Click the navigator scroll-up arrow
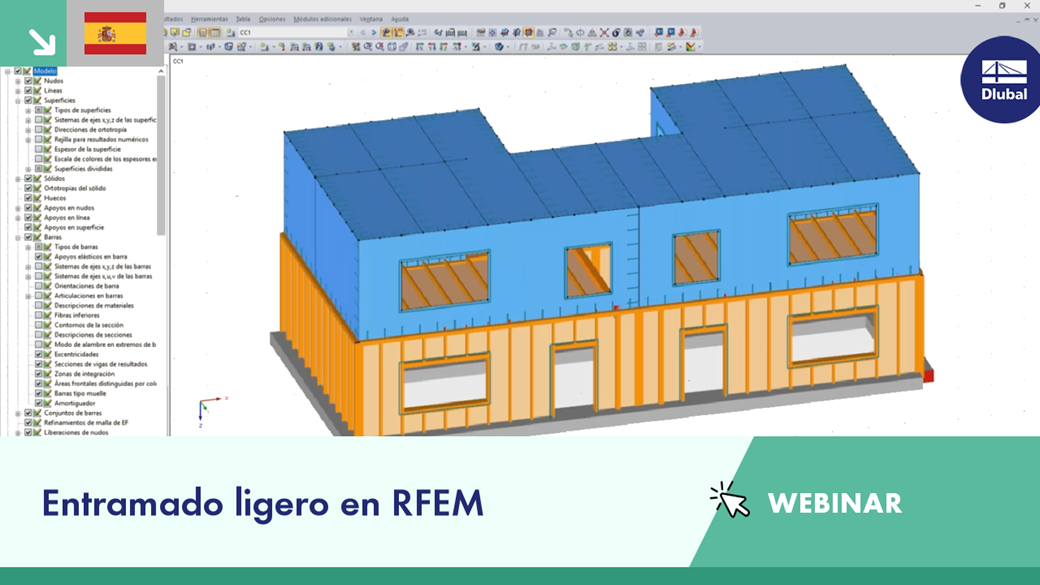This screenshot has width=1040, height=585. pos(161,71)
